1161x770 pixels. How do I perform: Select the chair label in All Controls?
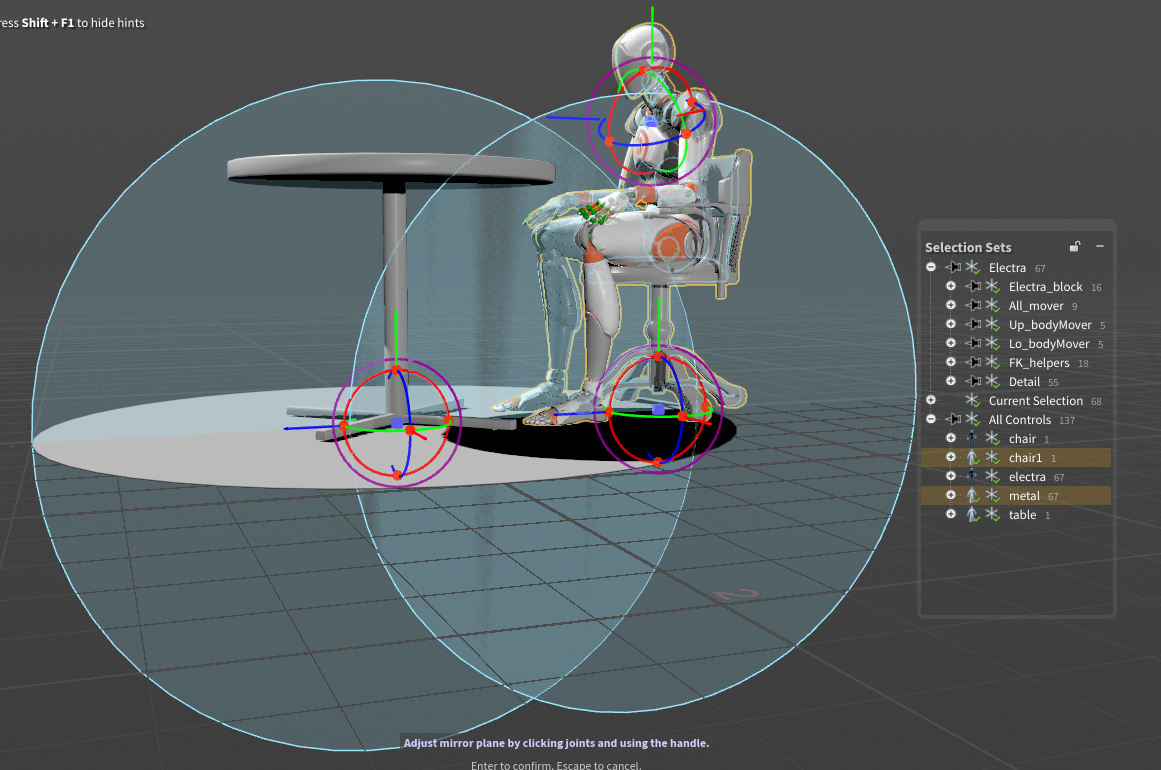point(1022,438)
